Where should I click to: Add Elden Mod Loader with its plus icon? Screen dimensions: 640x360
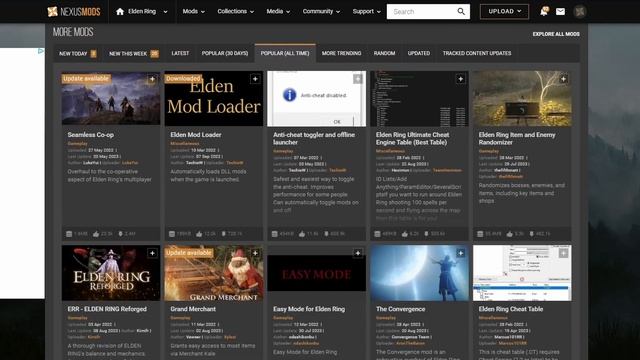[x=255, y=79]
